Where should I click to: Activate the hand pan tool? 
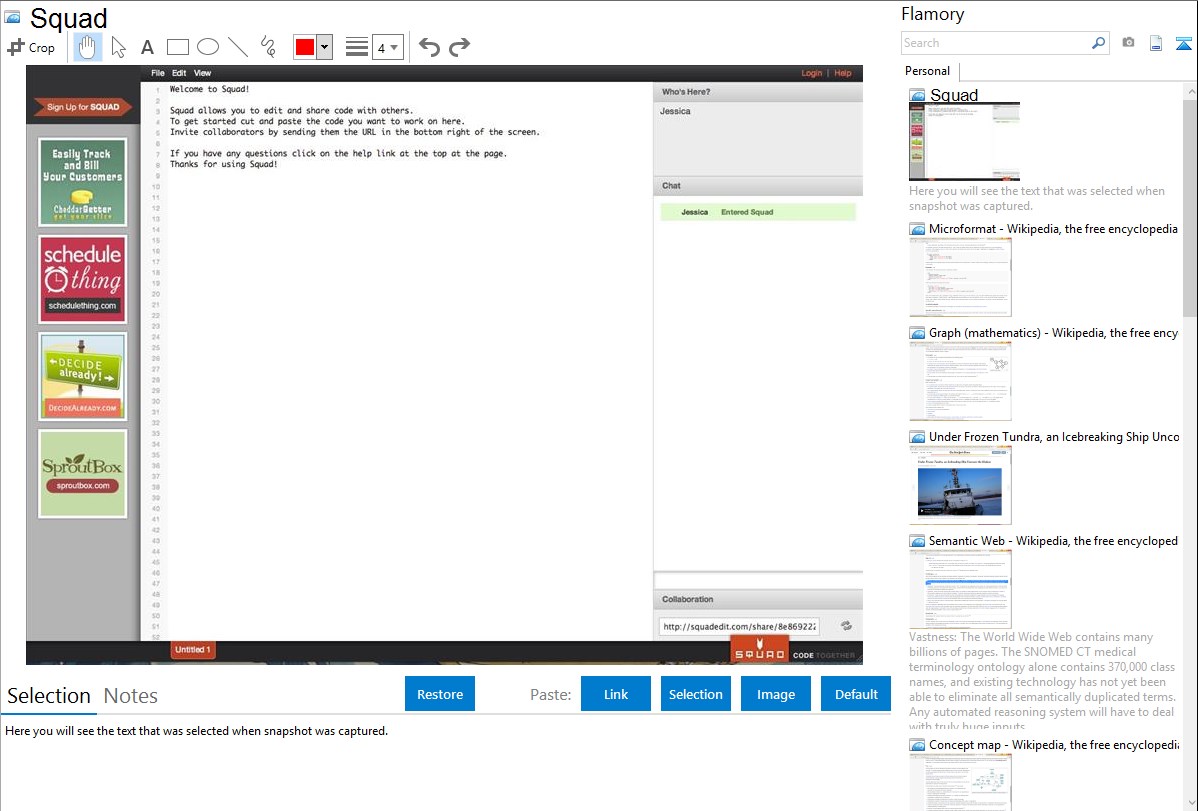[87, 47]
